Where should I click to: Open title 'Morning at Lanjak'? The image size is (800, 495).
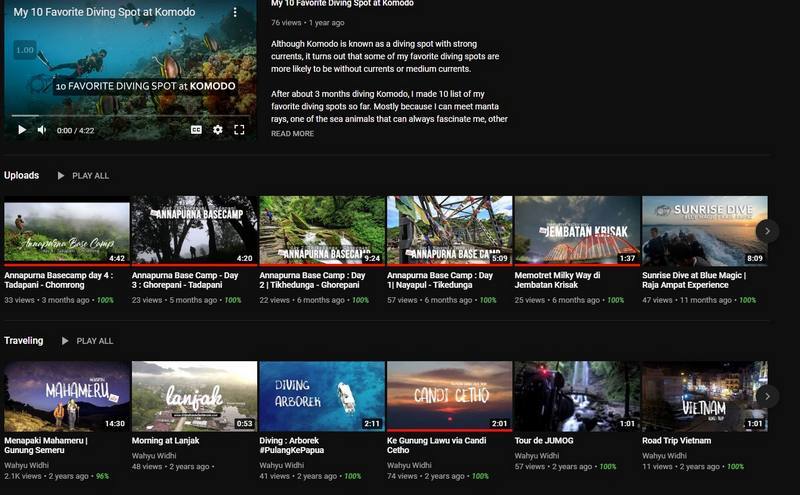(x=165, y=440)
